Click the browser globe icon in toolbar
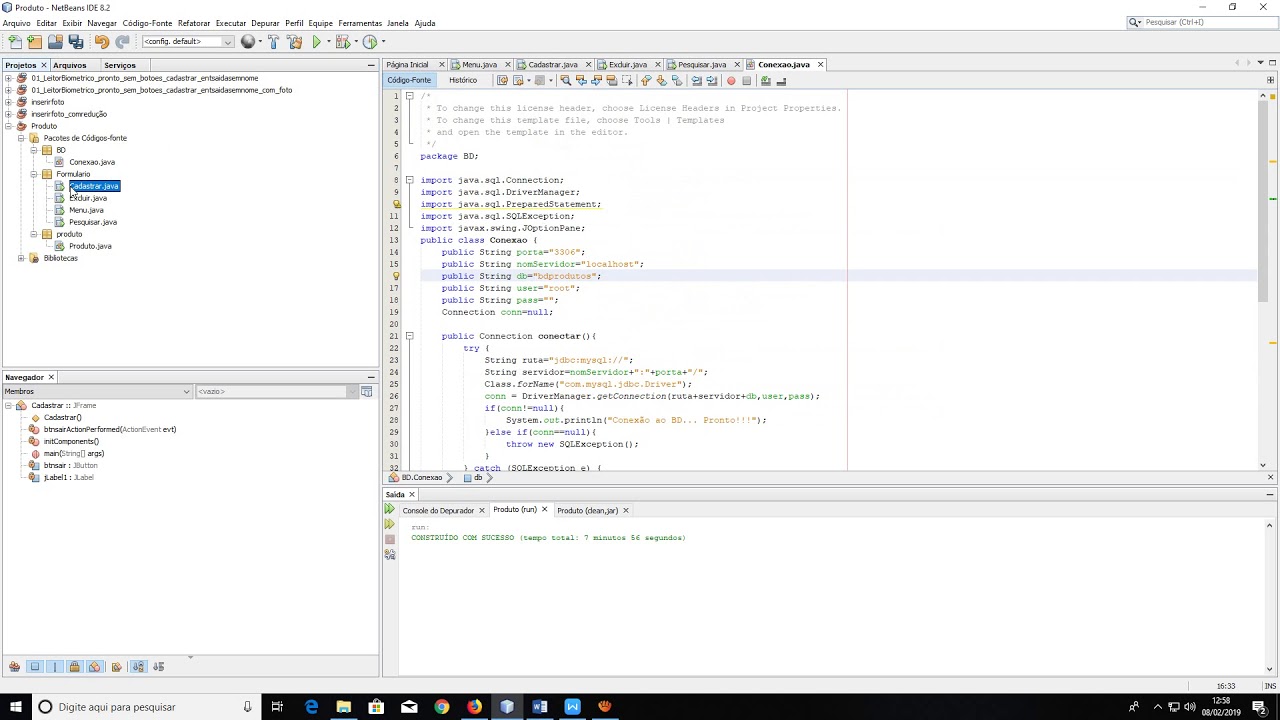 (x=247, y=42)
